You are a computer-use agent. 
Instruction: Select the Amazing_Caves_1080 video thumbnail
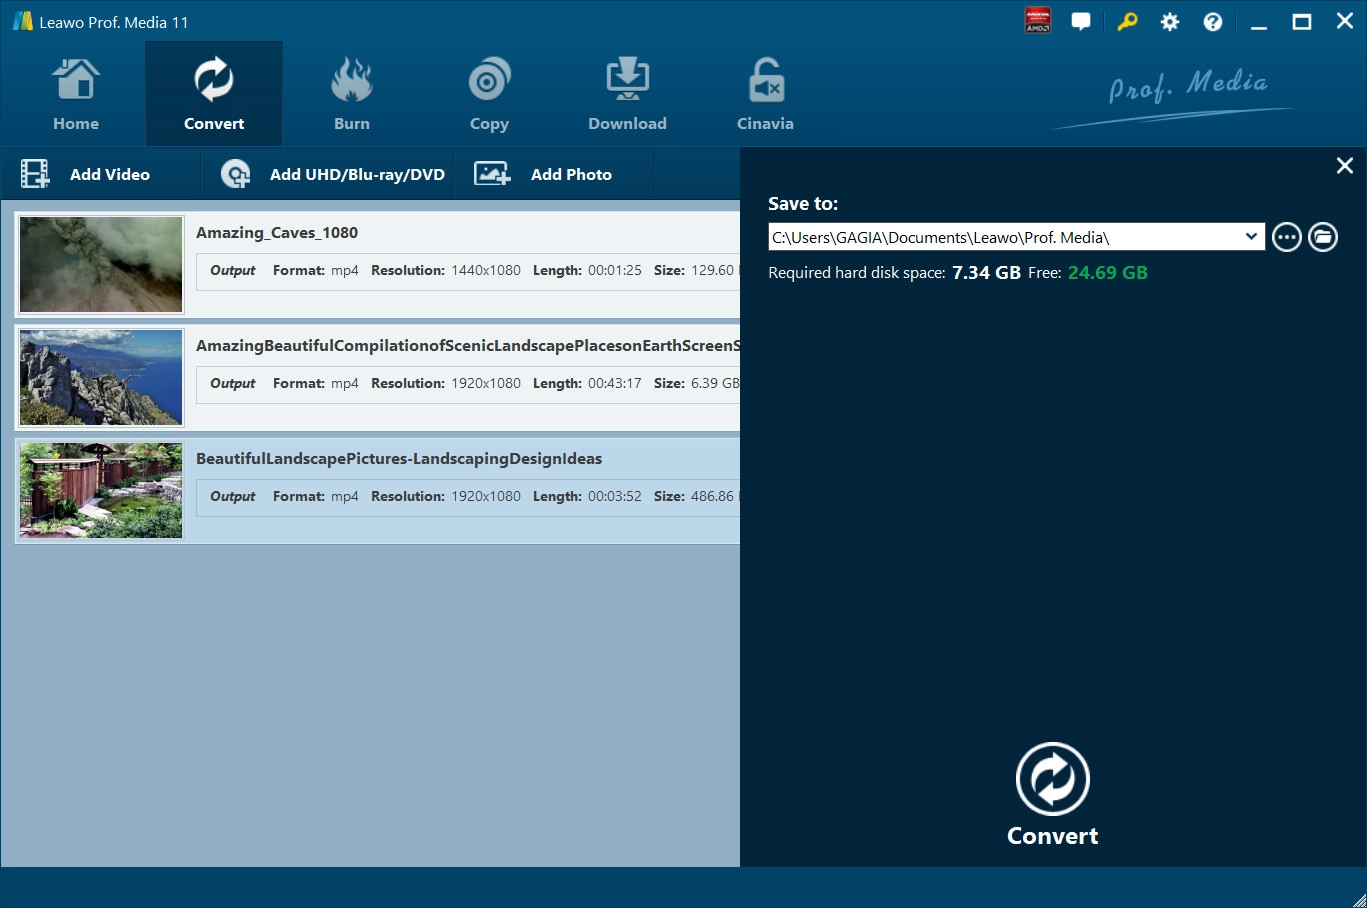tap(101, 264)
